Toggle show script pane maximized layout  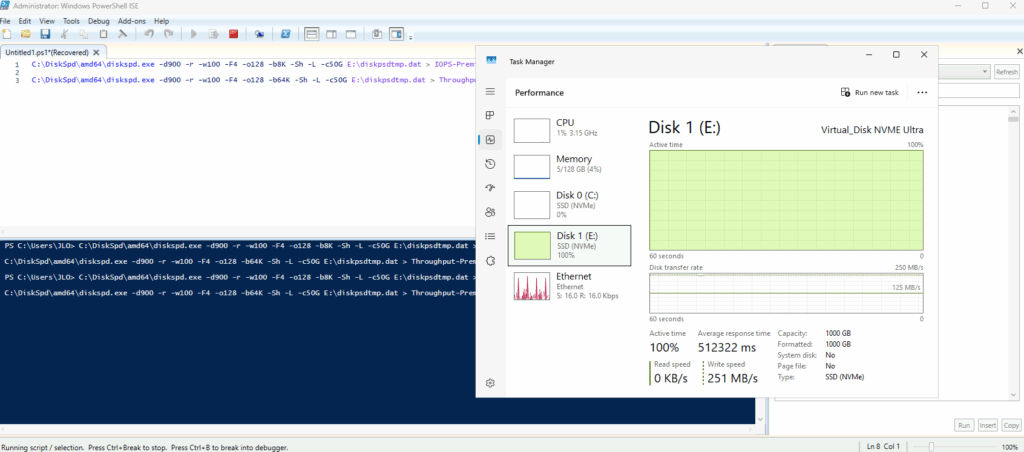350,34
